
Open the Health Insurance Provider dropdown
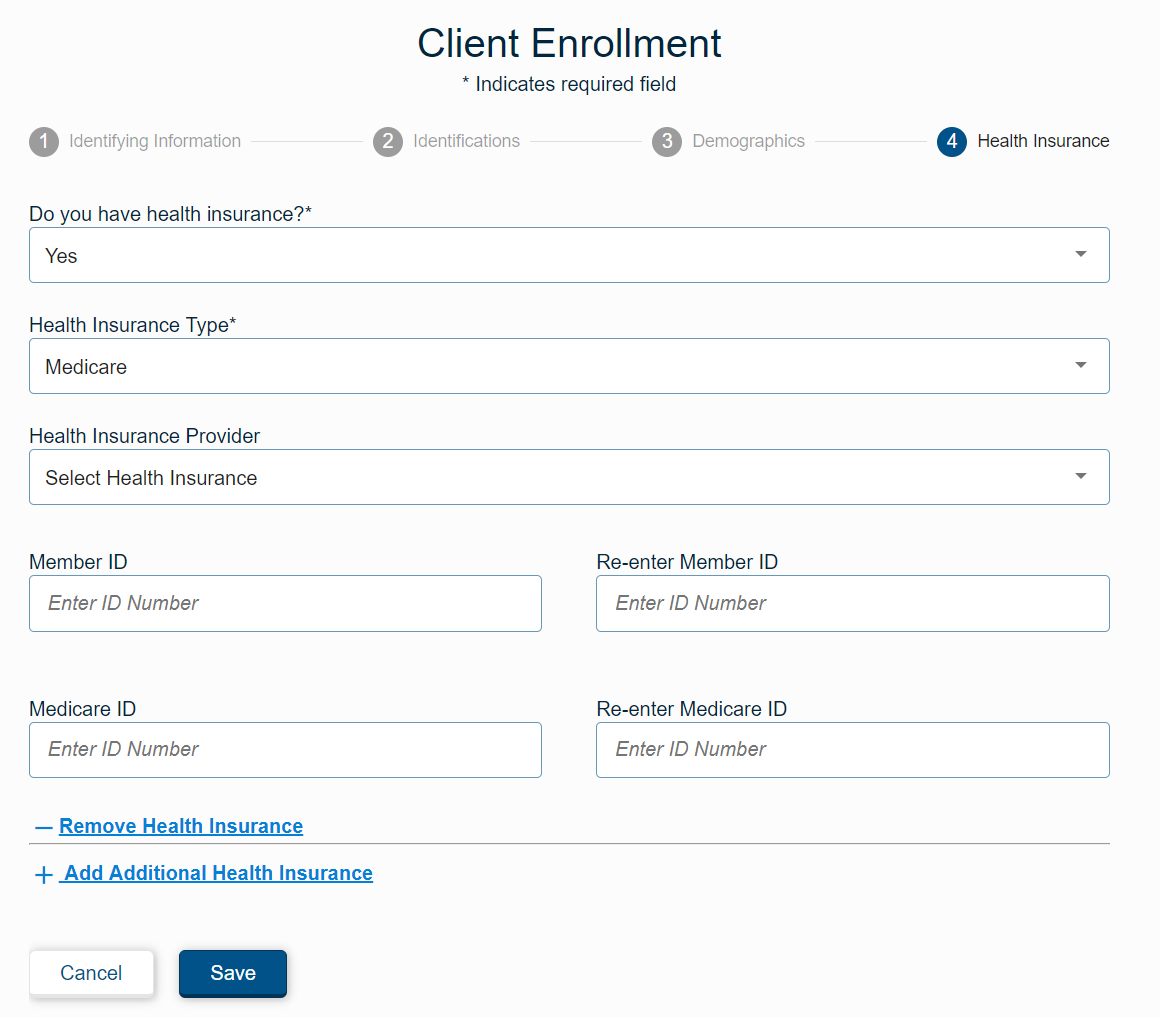coord(569,477)
